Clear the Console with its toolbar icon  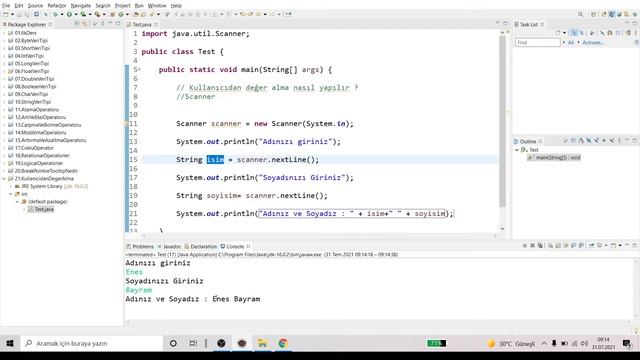551,245
